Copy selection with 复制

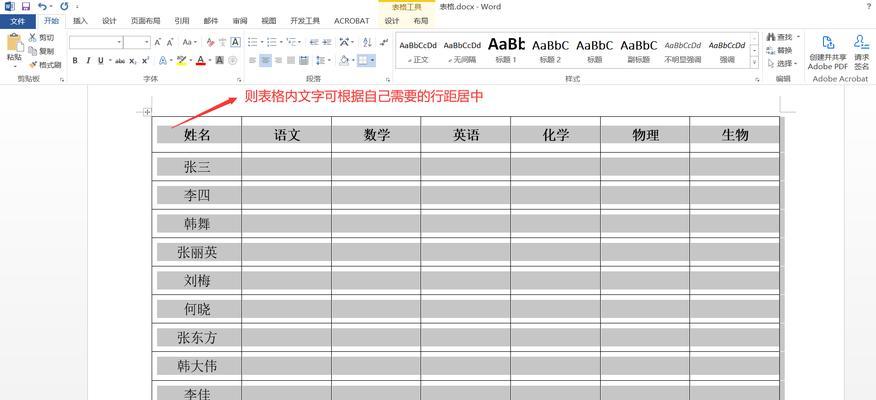coord(41,51)
